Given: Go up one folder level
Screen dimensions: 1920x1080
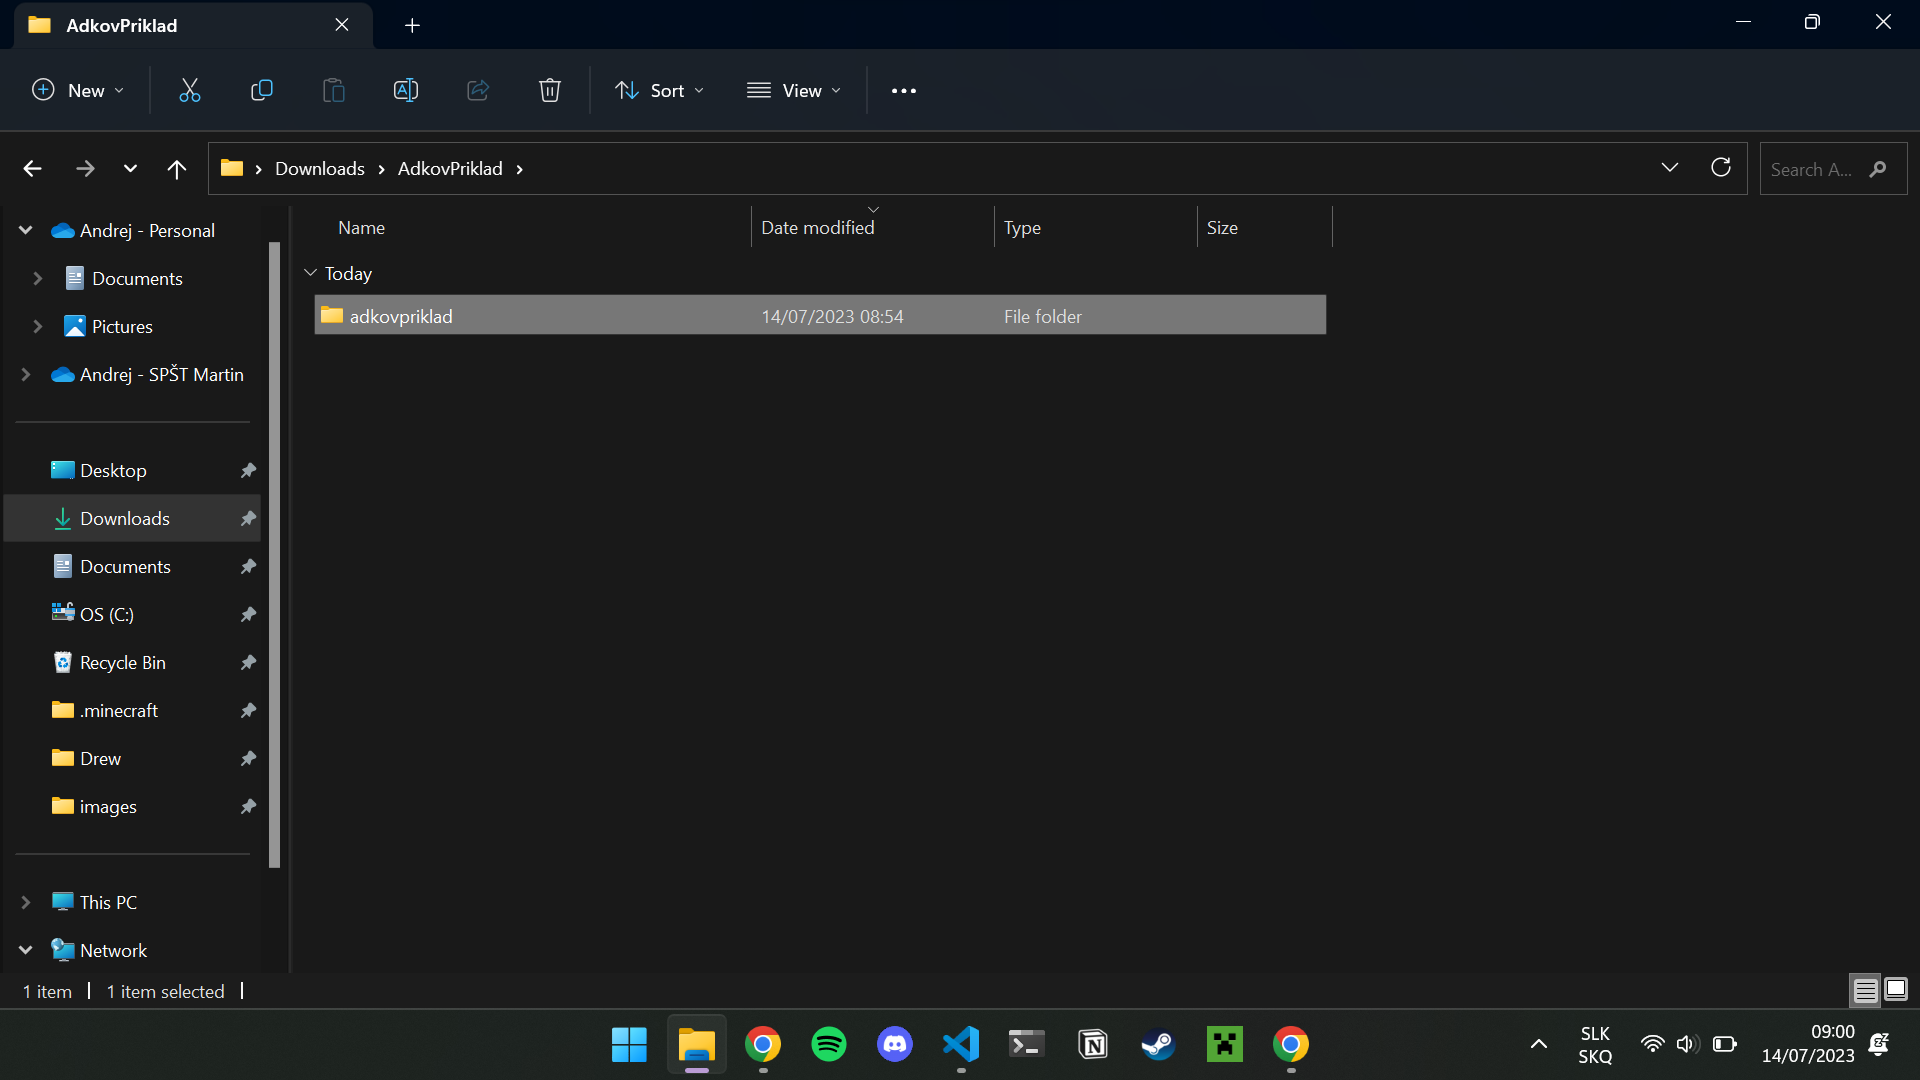Looking at the screenshot, I should [176, 169].
